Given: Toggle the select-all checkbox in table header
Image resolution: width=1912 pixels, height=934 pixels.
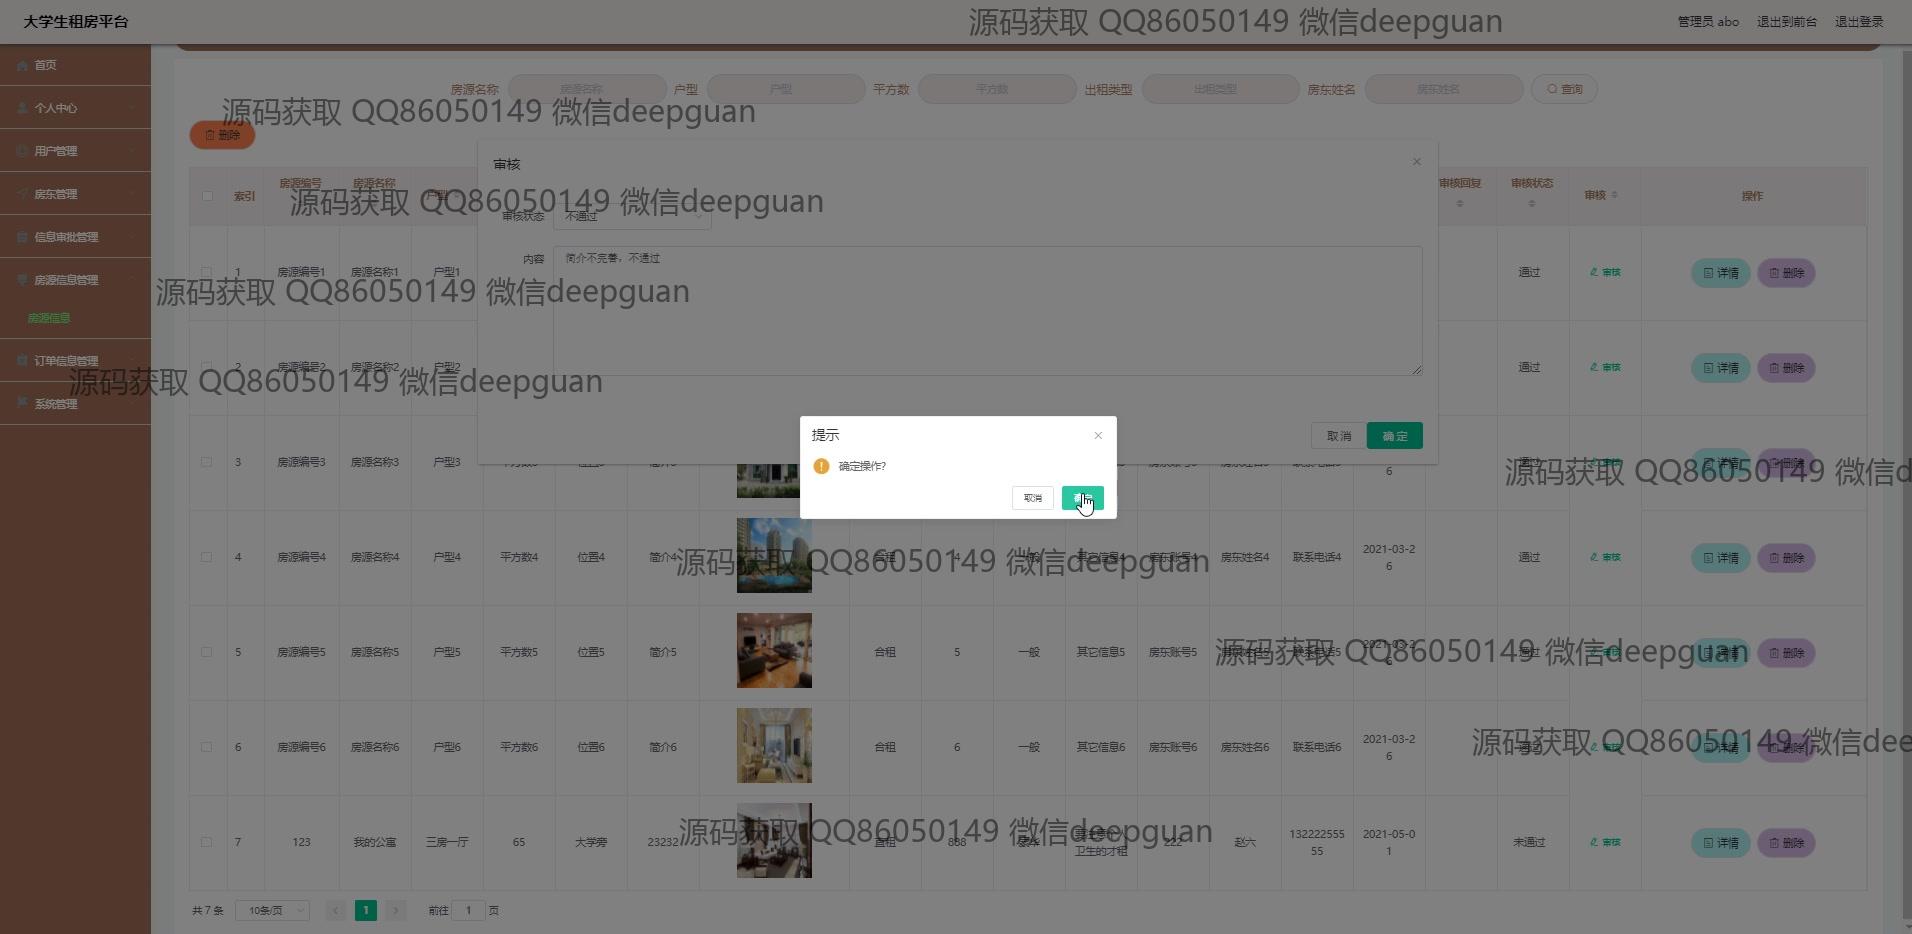Looking at the screenshot, I should click(207, 196).
